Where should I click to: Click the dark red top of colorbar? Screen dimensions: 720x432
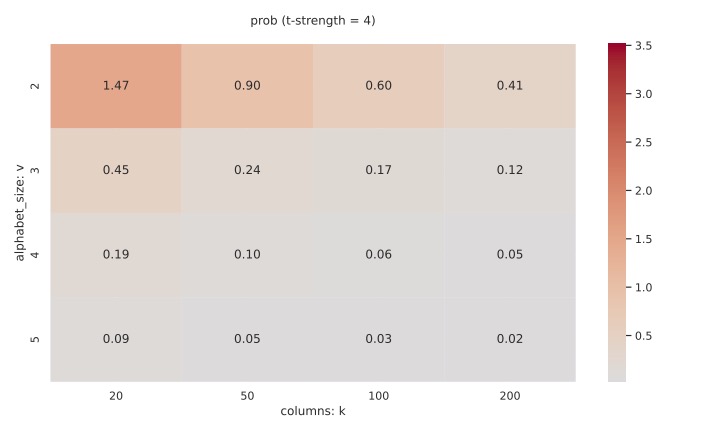coord(617,48)
